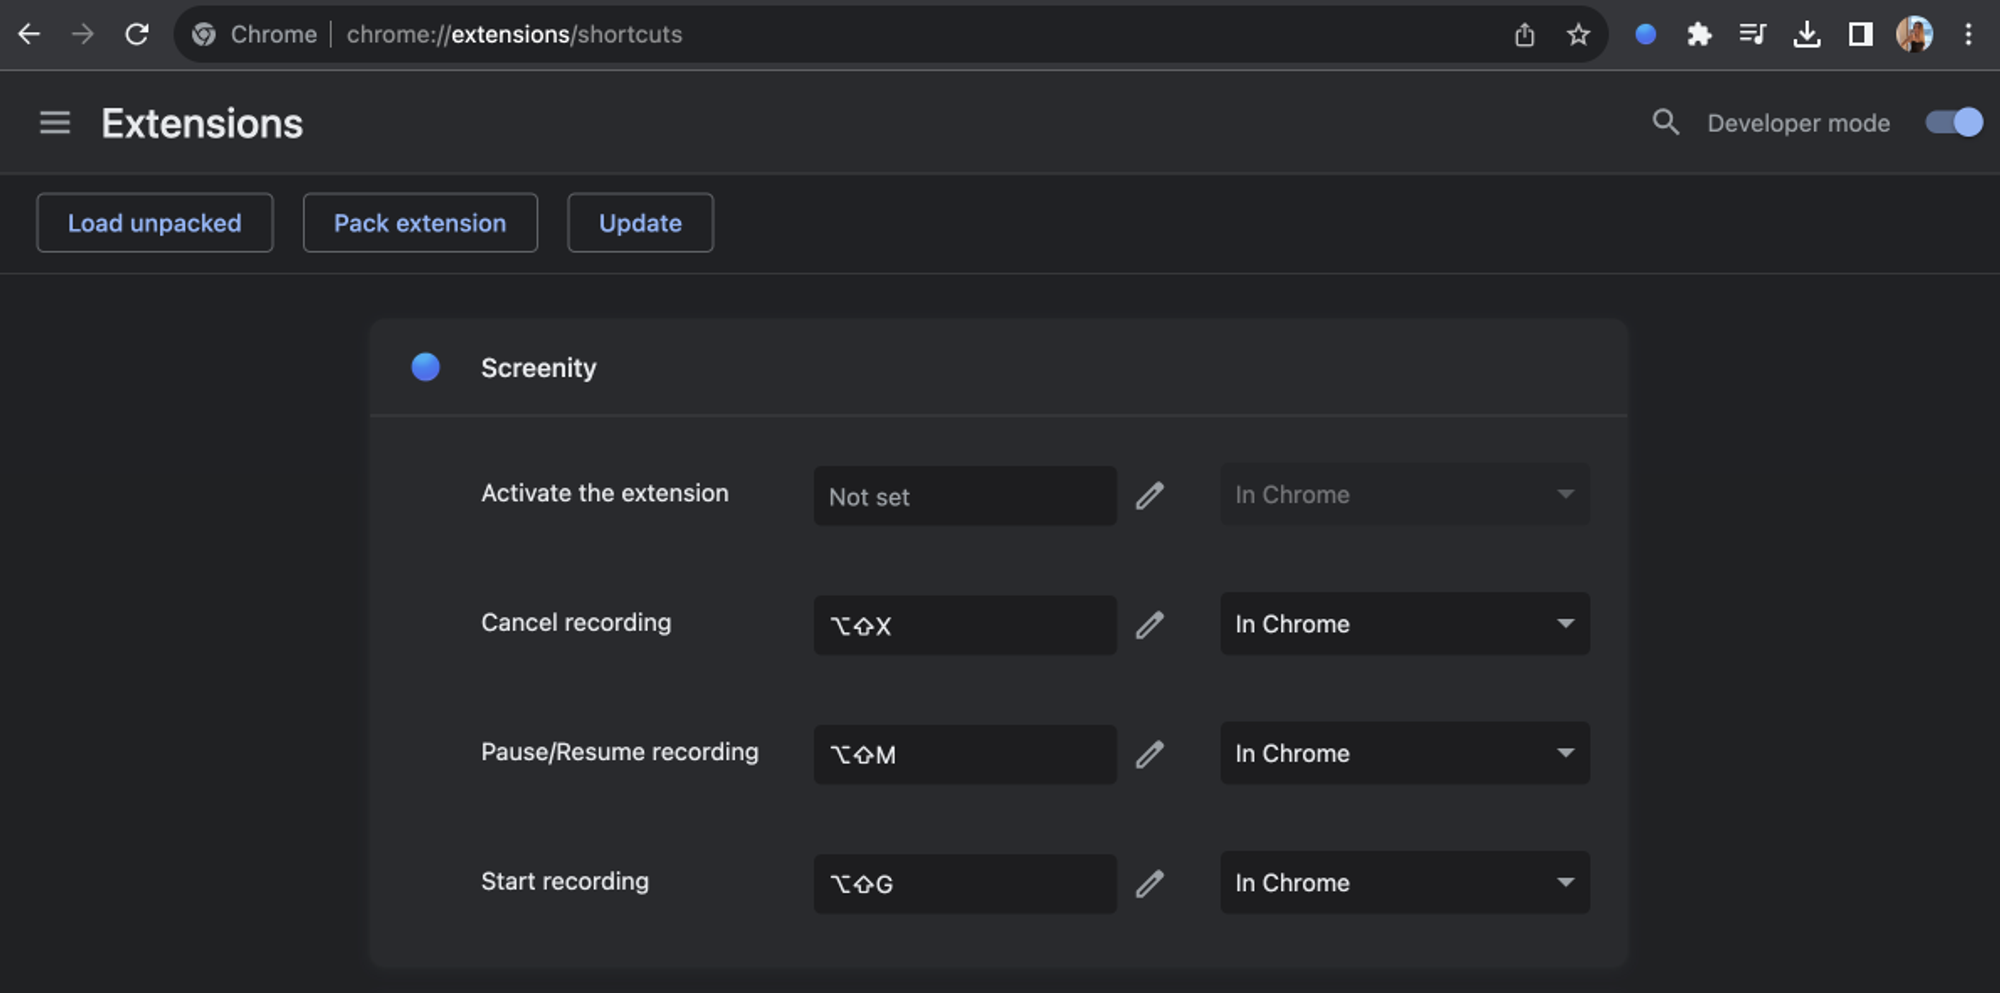Viewport: 2000px width, 993px height.
Task: Click the Cancel recording label
Action: coord(576,623)
